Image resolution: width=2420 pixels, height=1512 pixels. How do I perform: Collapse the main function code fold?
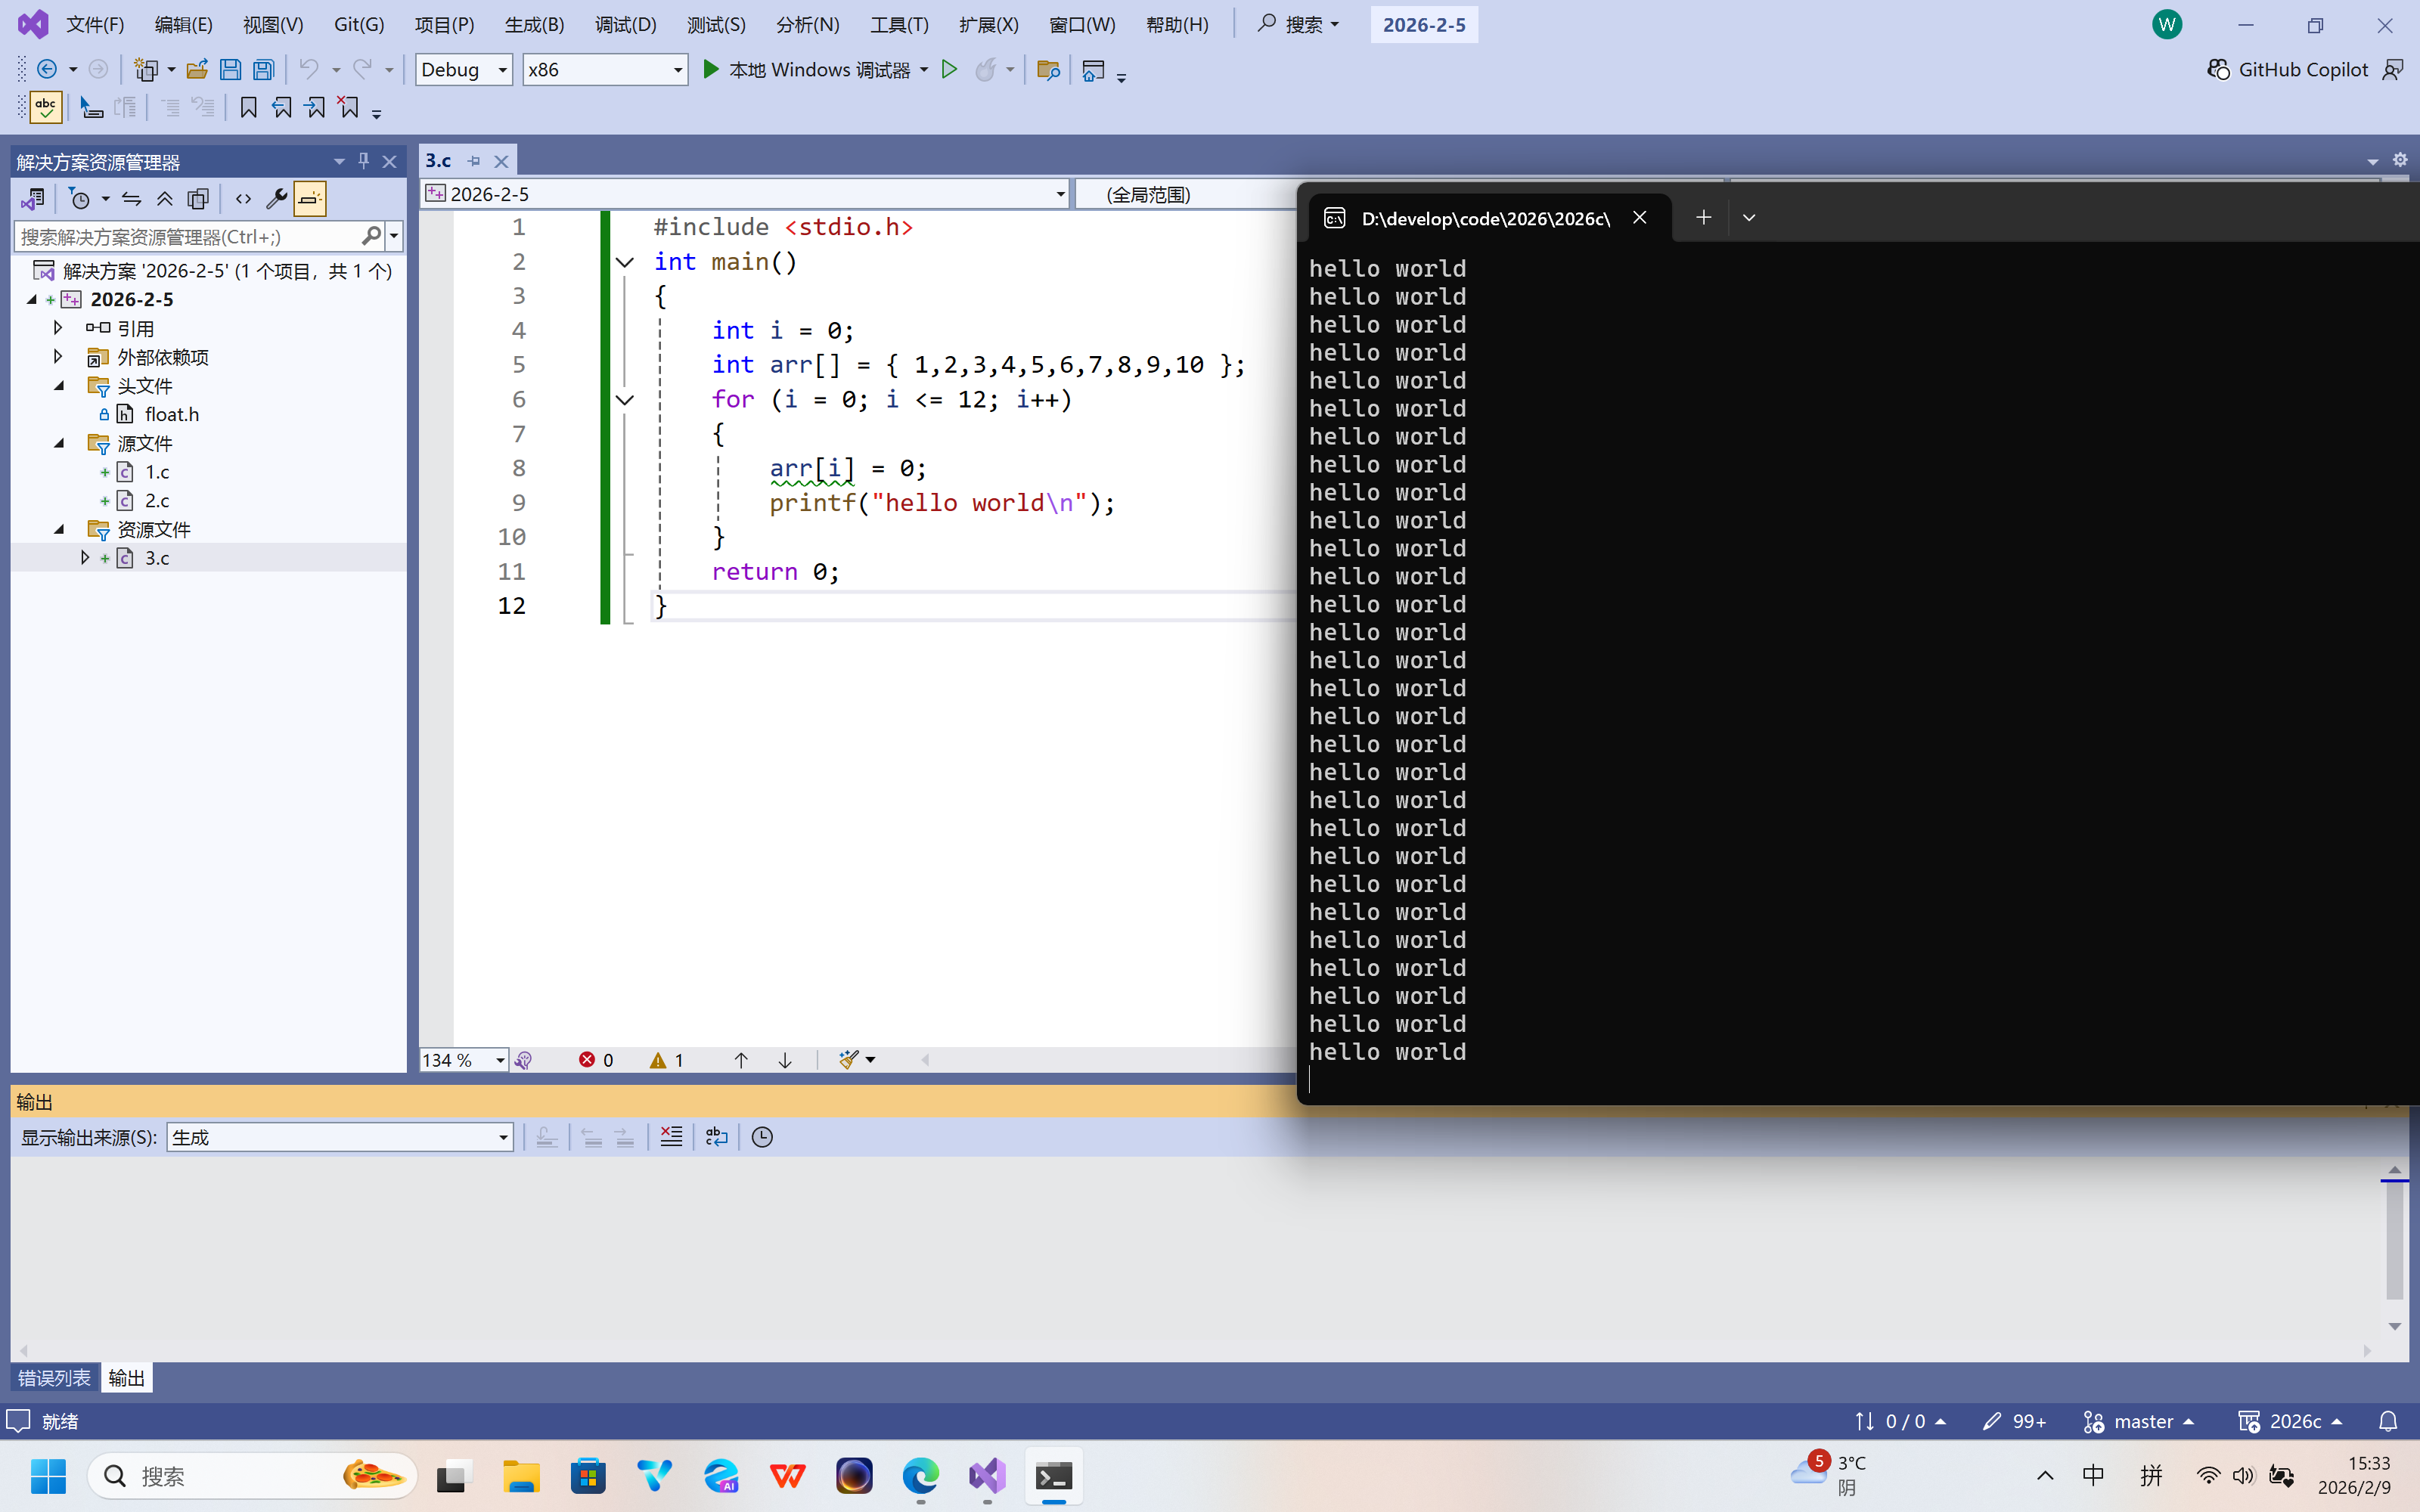pos(625,262)
